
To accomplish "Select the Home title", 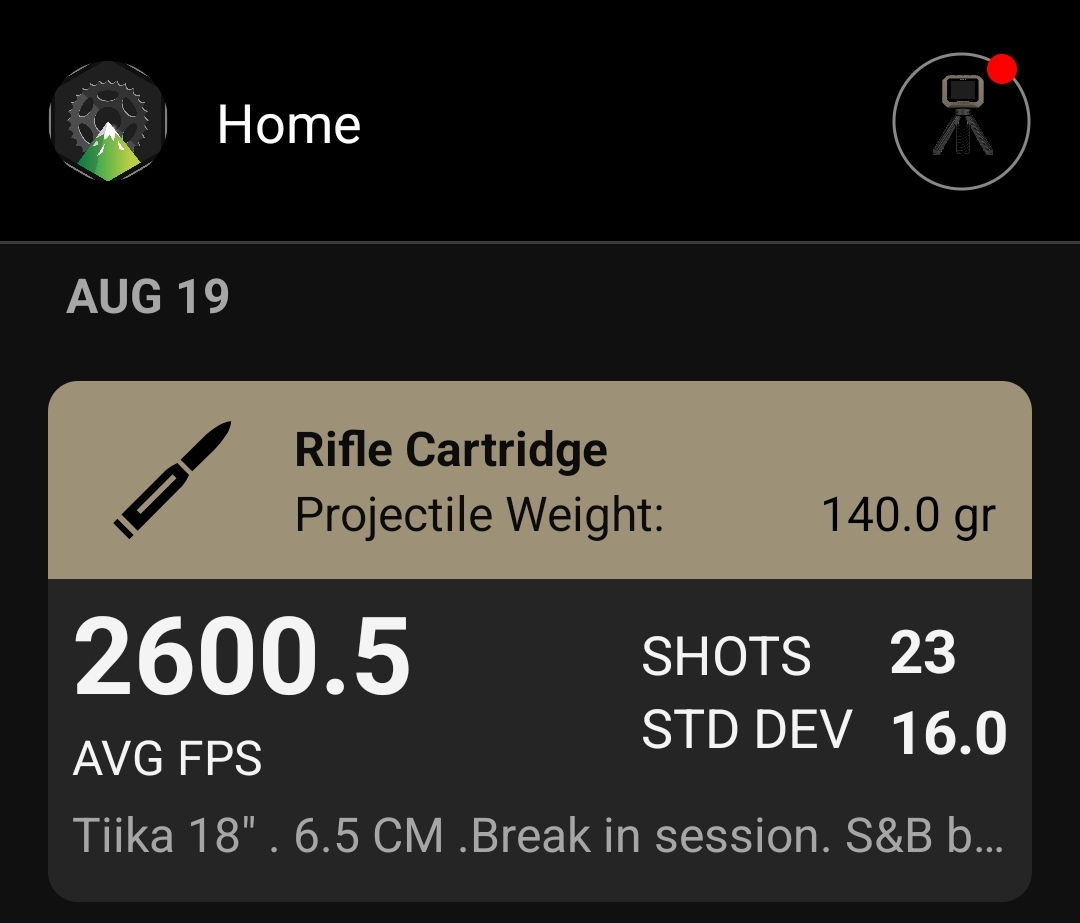I will (289, 125).
